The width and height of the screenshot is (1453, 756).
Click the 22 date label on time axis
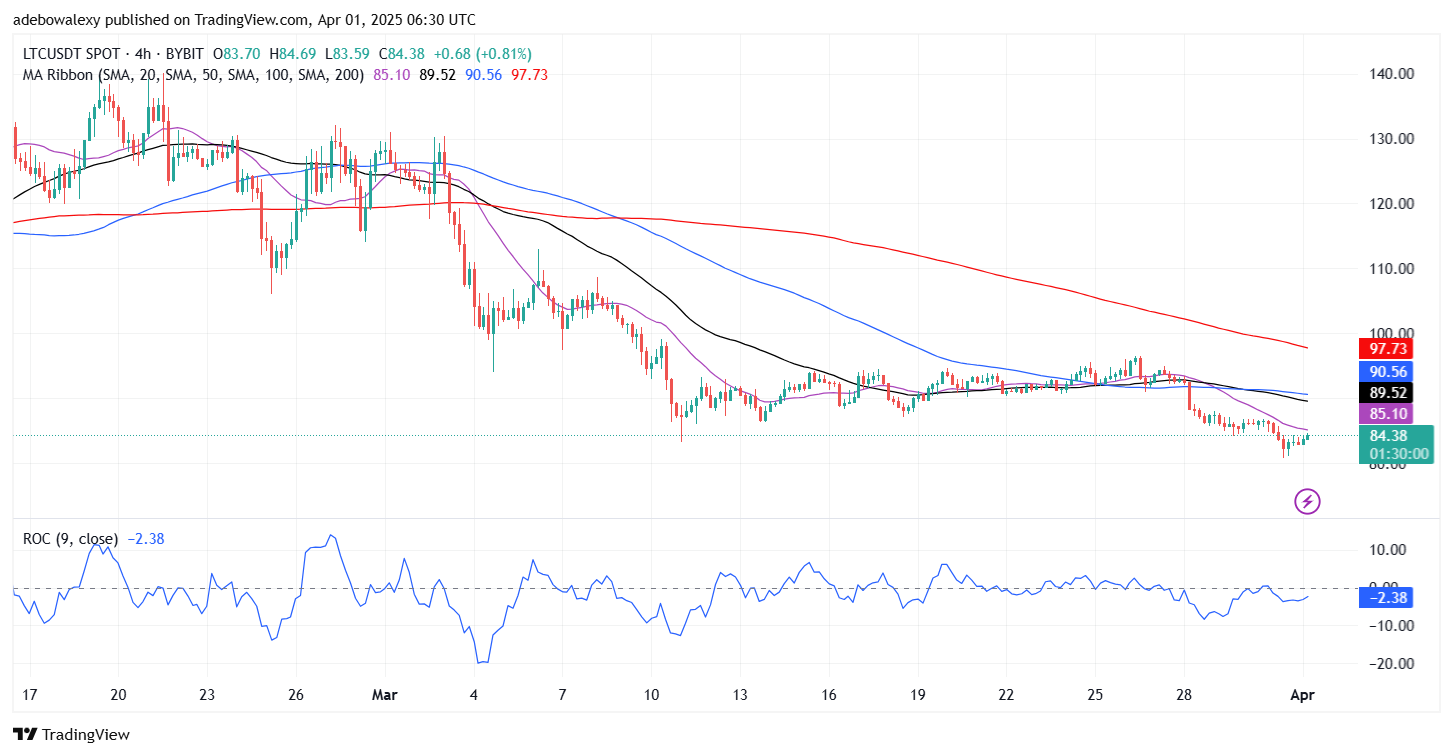[x=1006, y=695]
